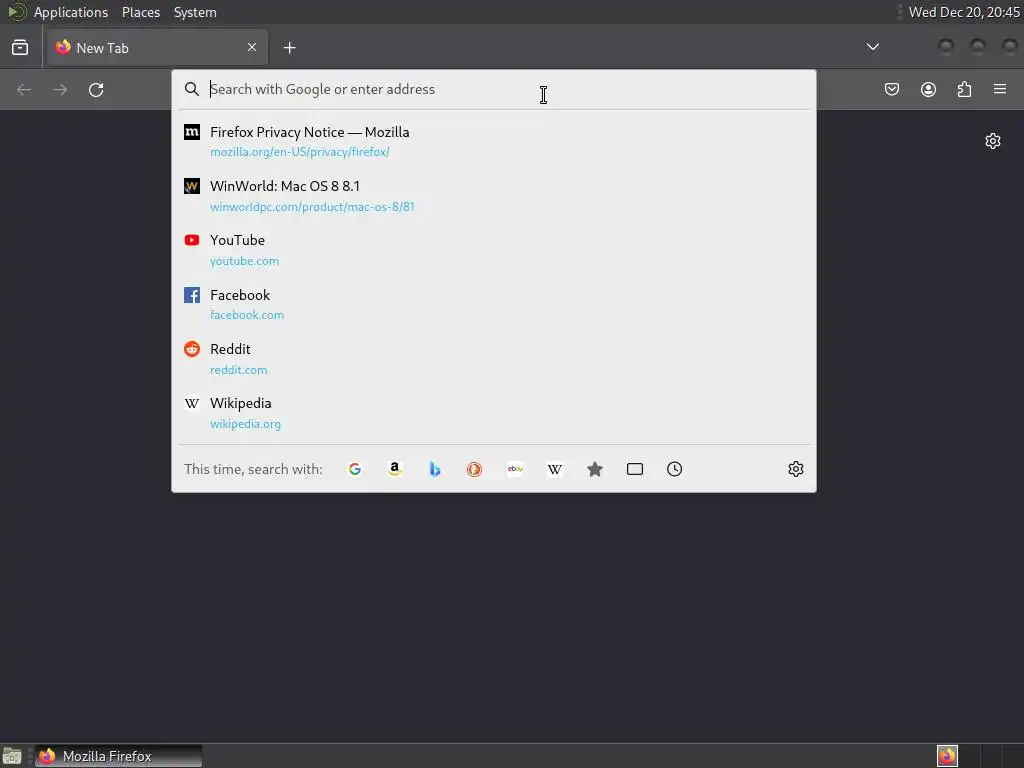Open a new tab with the plus button
This screenshot has height=768, width=1024.
click(x=289, y=48)
